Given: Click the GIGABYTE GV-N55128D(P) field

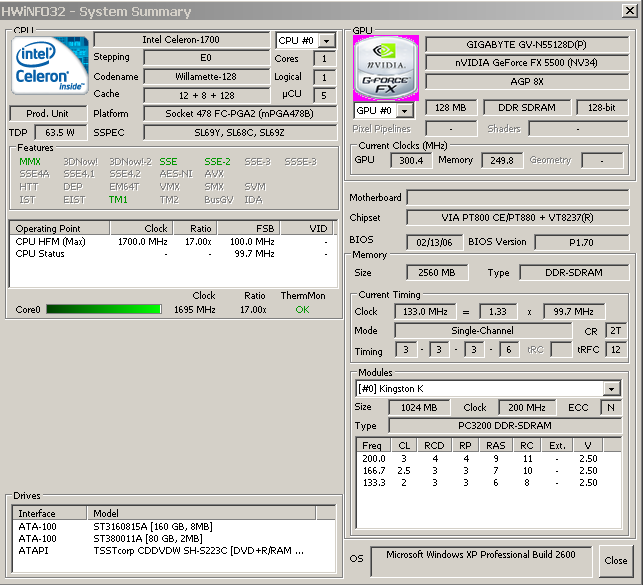Looking at the screenshot, I should point(527,45).
